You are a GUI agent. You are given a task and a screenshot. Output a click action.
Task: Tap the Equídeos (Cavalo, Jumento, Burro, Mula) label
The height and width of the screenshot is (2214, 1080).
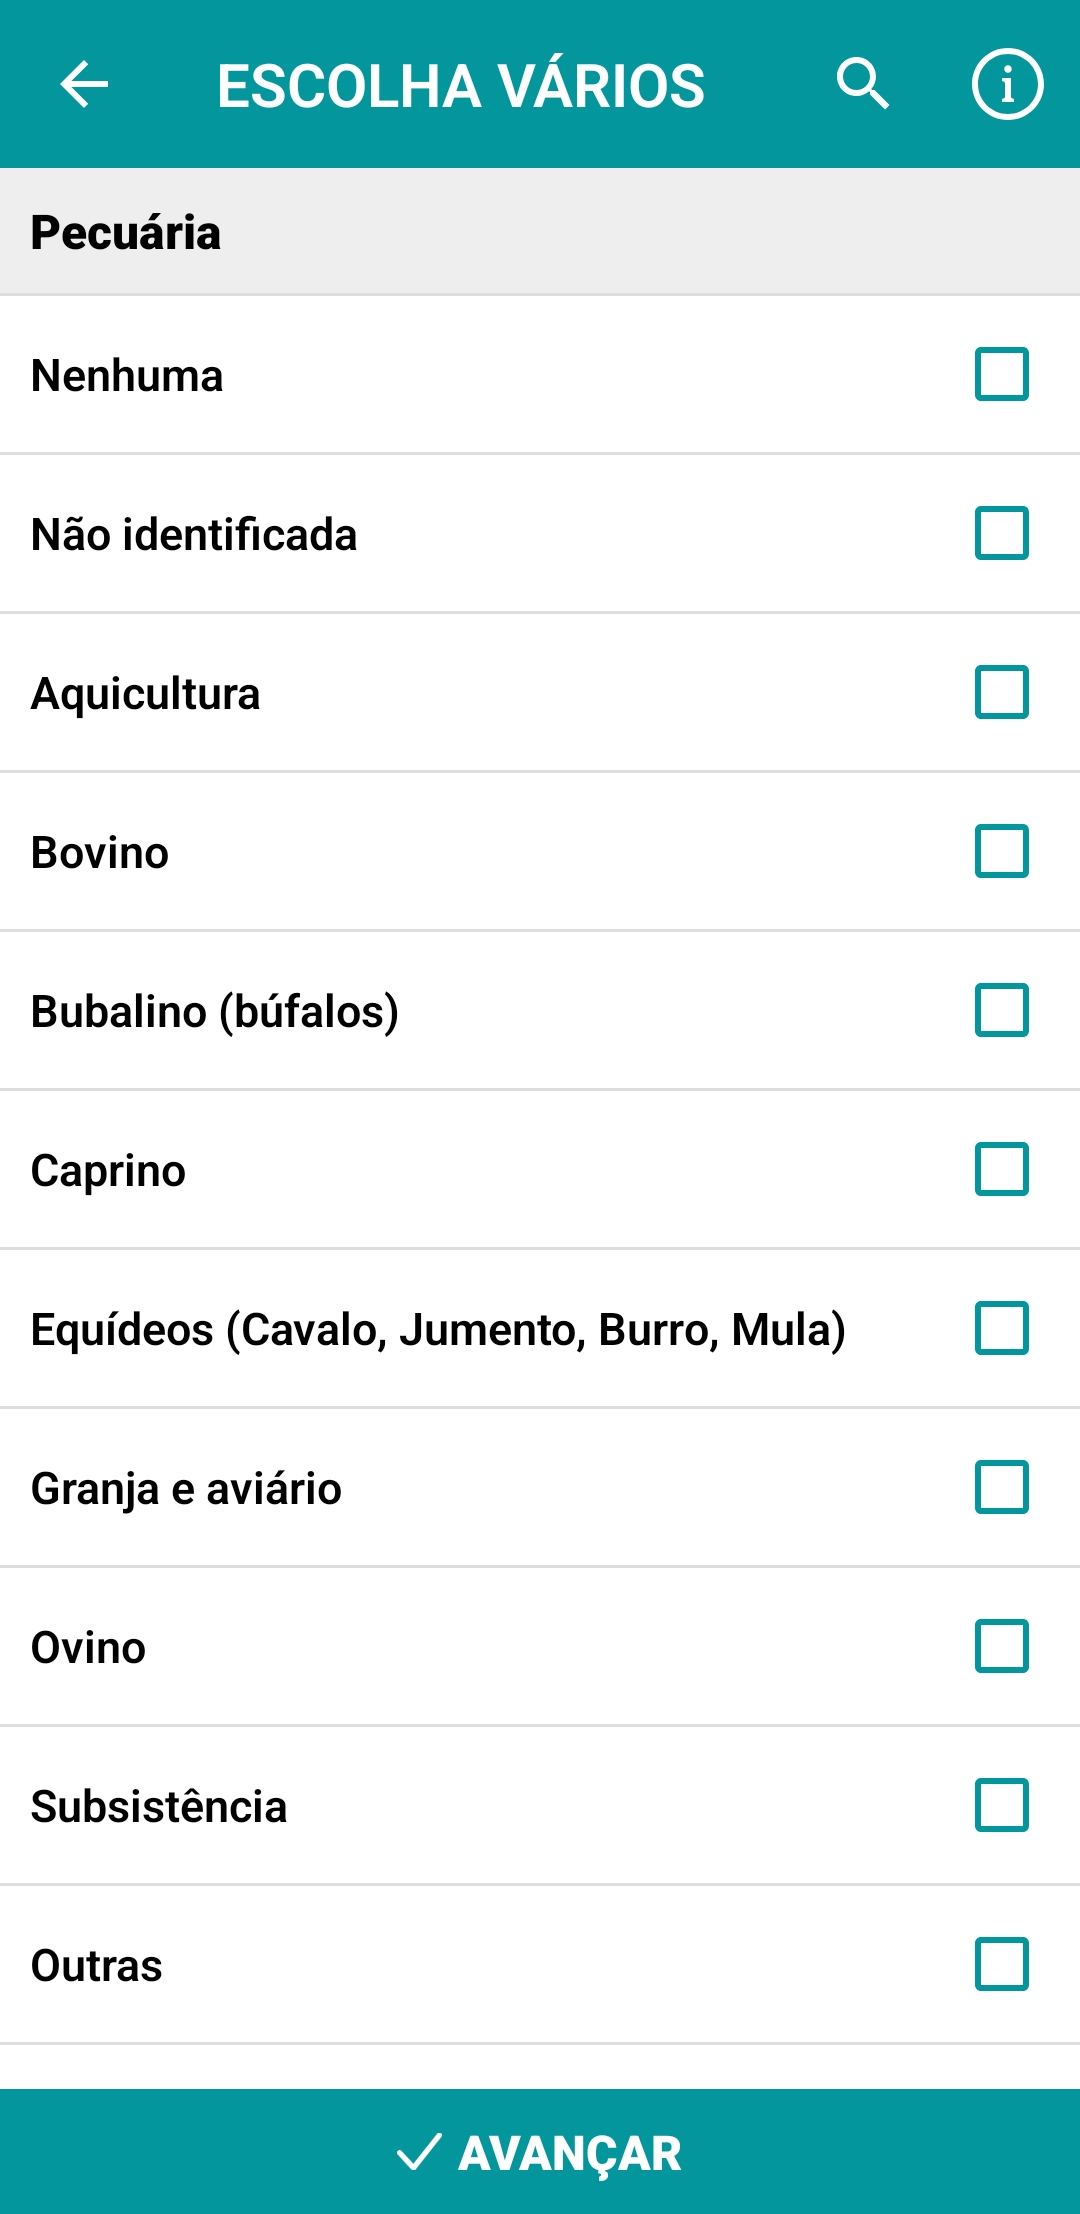point(438,1330)
